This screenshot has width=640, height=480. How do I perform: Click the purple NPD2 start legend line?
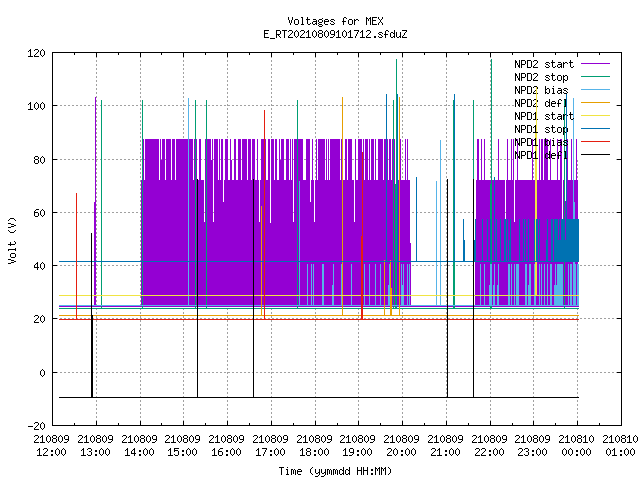click(x=596, y=64)
